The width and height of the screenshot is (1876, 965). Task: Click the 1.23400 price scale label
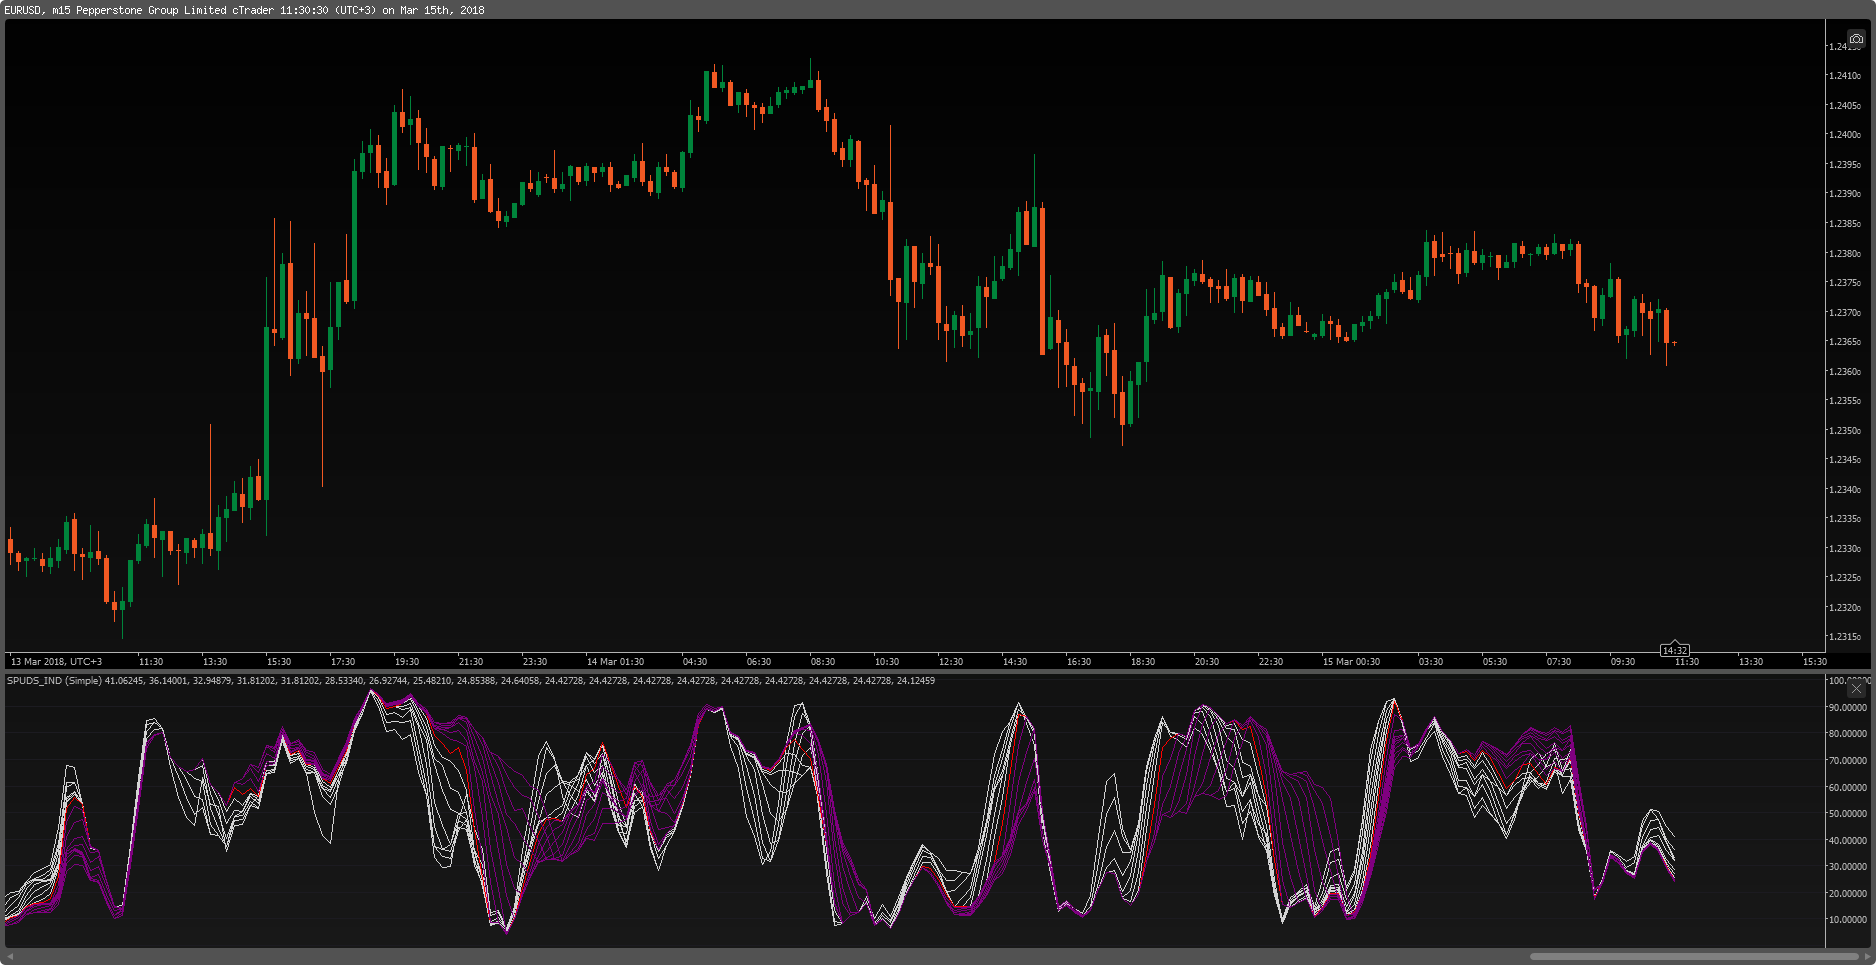click(1845, 490)
